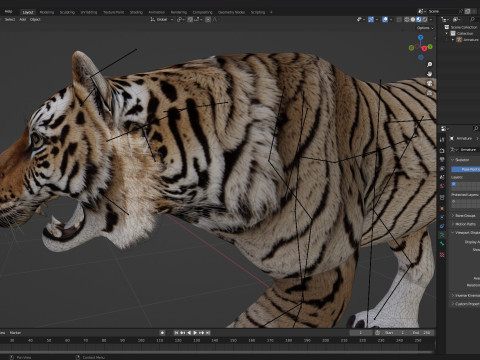
Task: Switch to the Scripting workspace tab
Action: coord(258,12)
